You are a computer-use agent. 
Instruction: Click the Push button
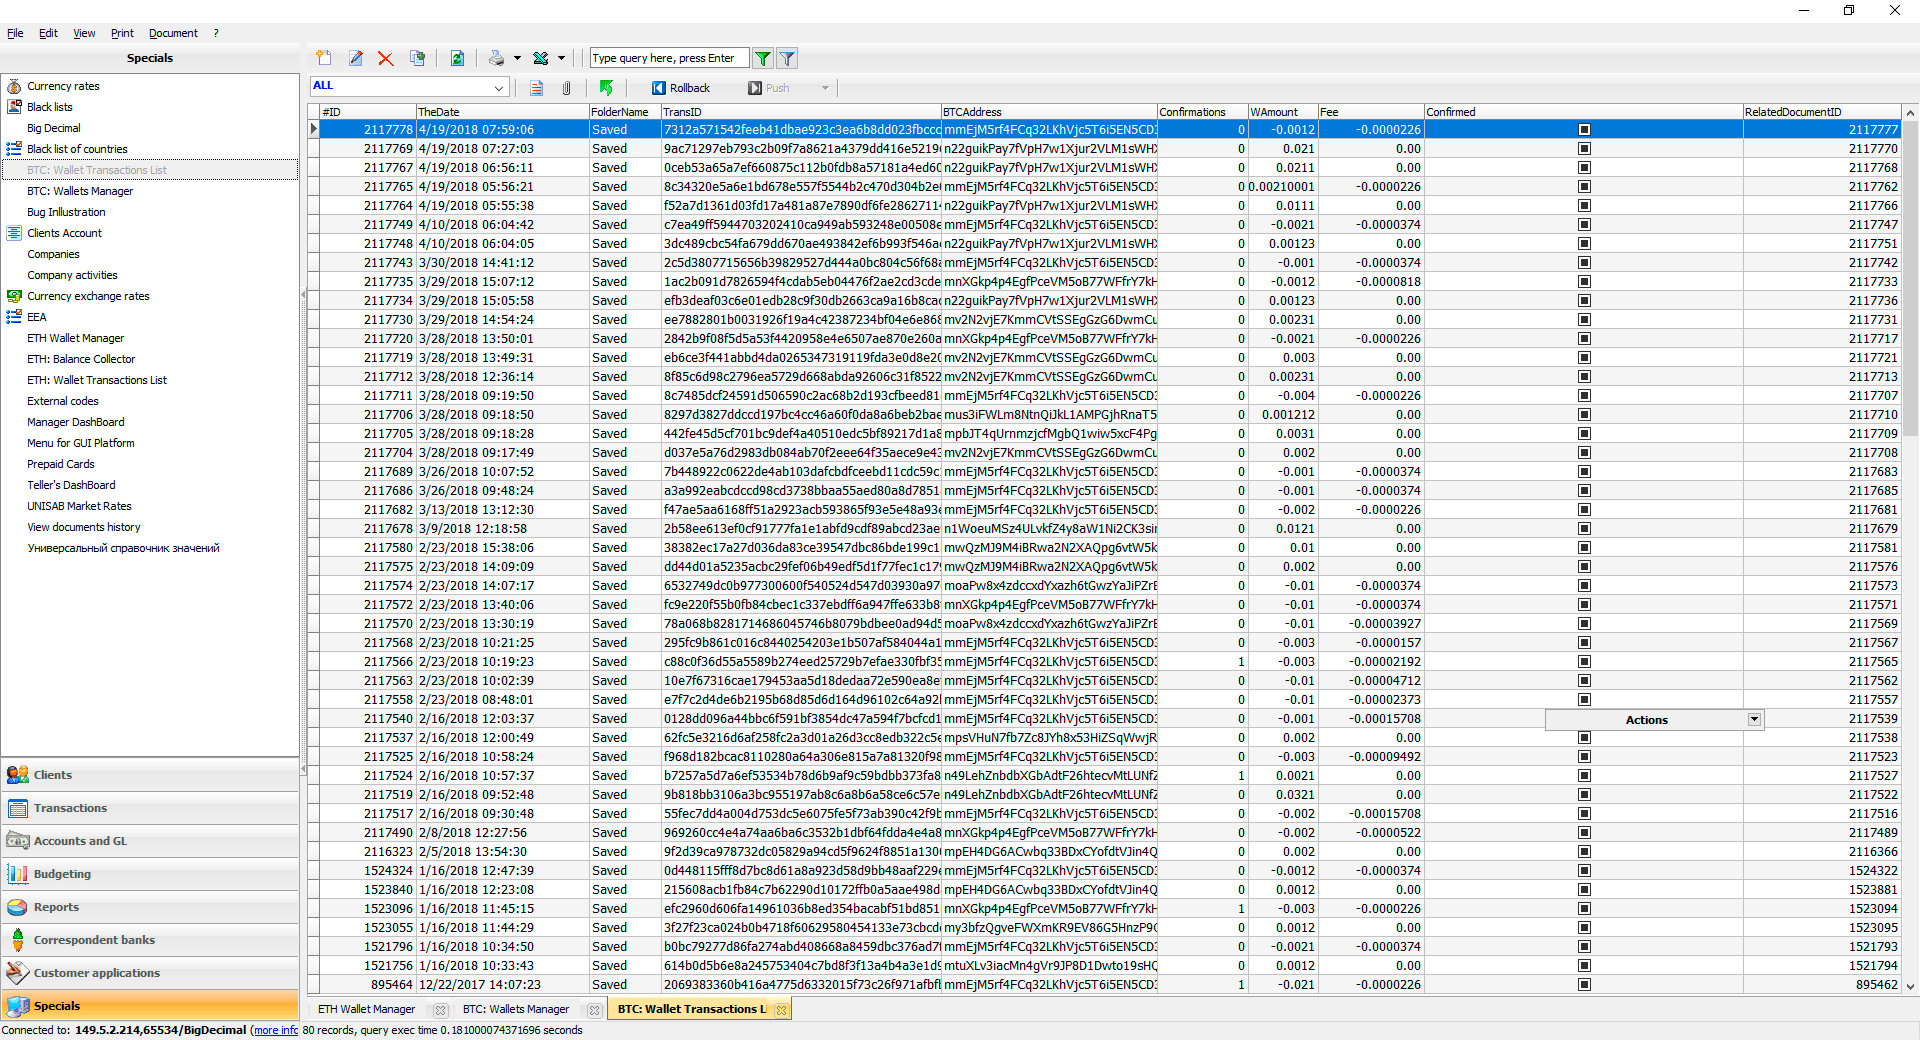coord(769,88)
